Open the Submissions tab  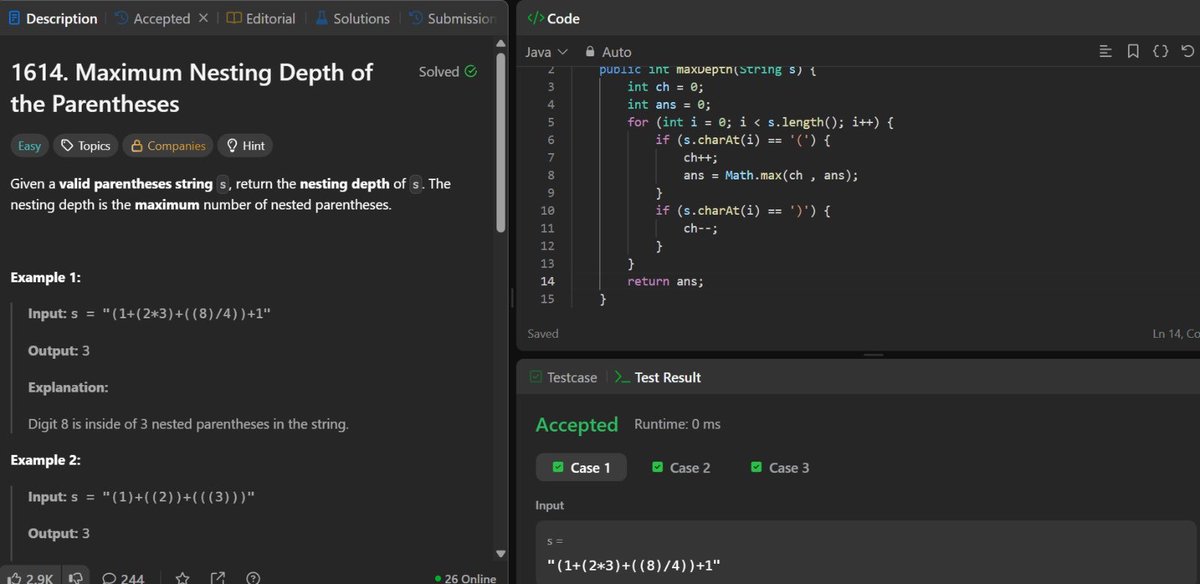452,18
